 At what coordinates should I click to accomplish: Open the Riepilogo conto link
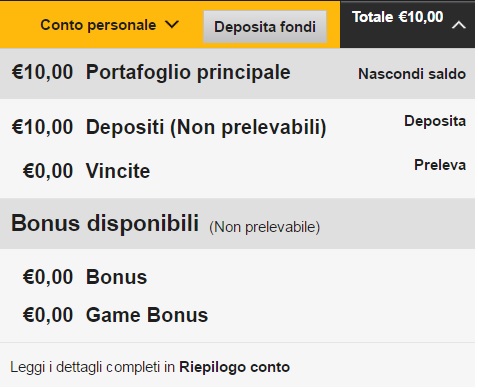(234, 367)
